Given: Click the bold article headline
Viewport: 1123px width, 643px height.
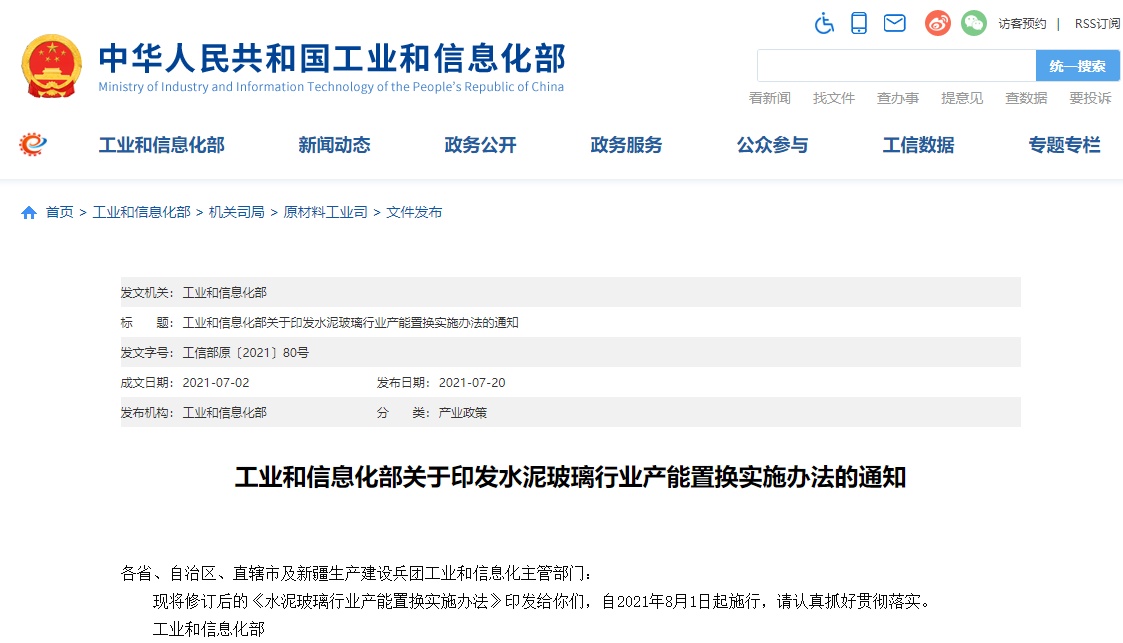Looking at the screenshot, I should pyautogui.click(x=571, y=478).
